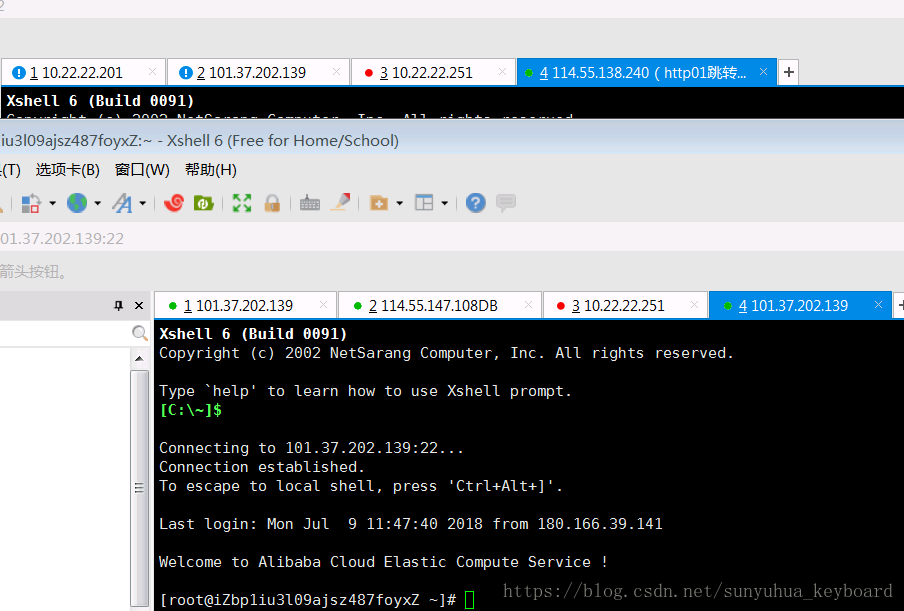Expand the font dropdown arrow
This screenshot has width=904, height=611.
tap(142, 203)
